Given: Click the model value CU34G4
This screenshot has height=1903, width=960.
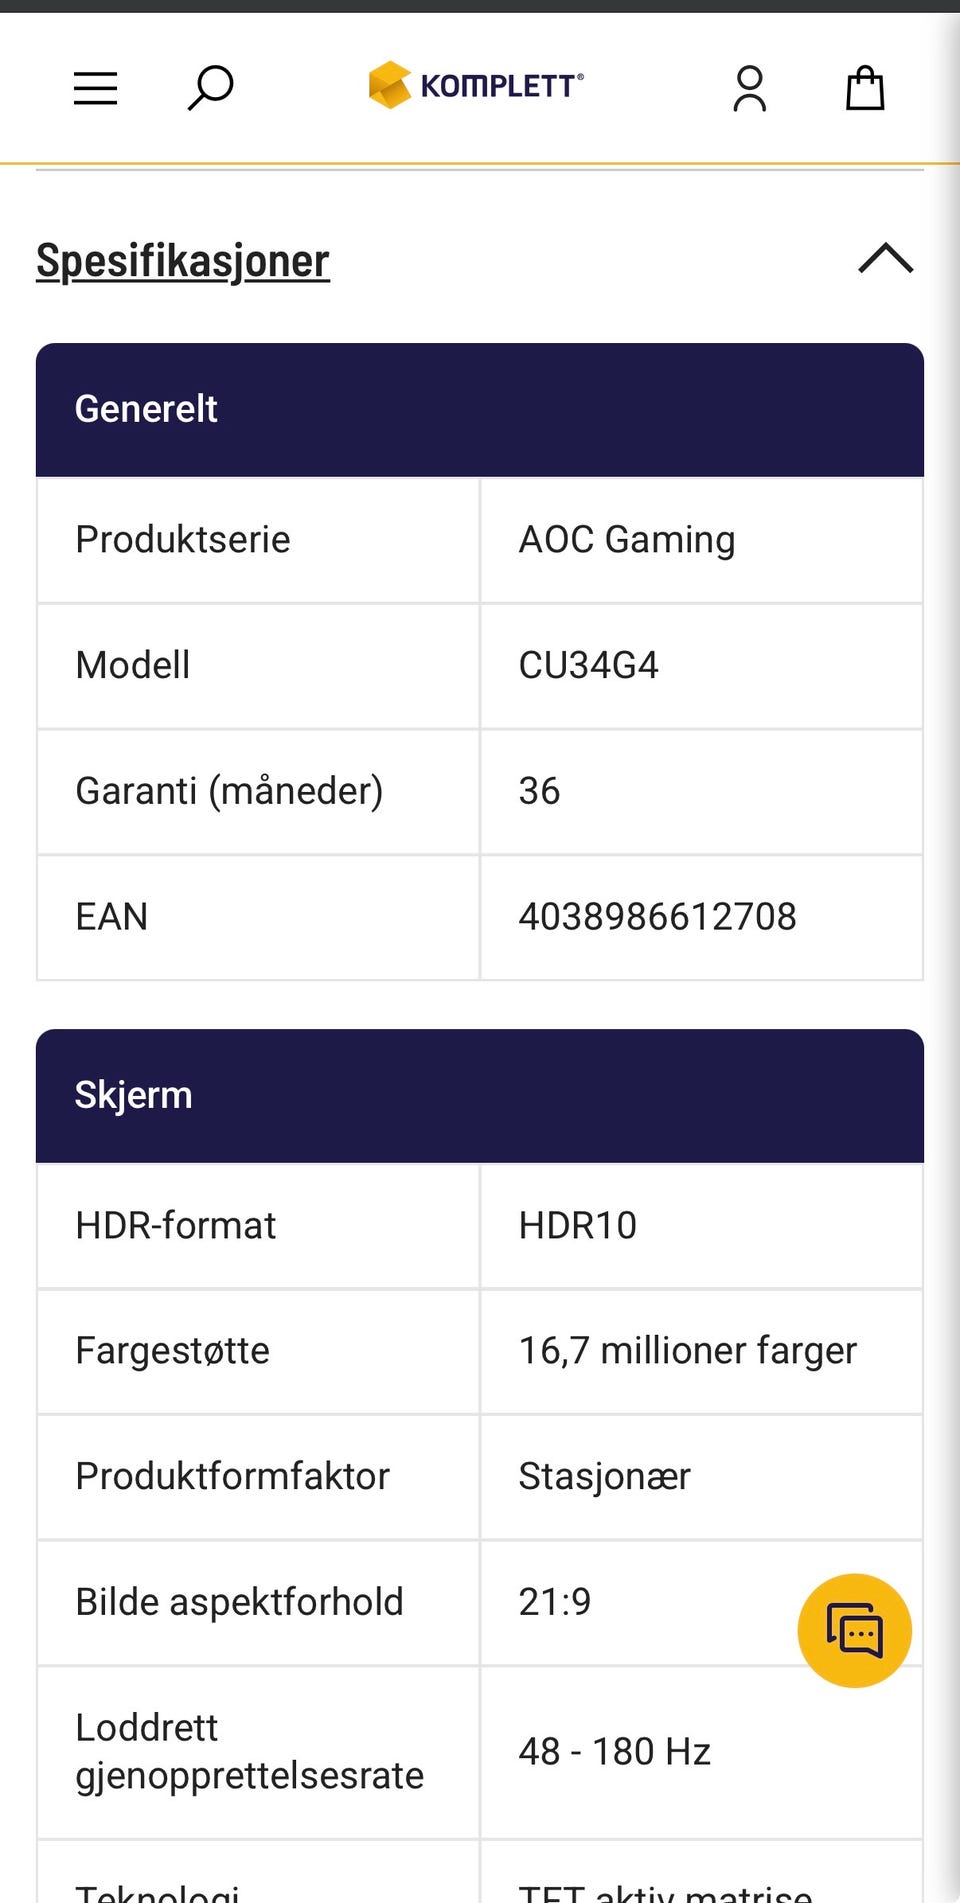Looking at the screenshot, I should pyautogui.click(x=588, y=665).
